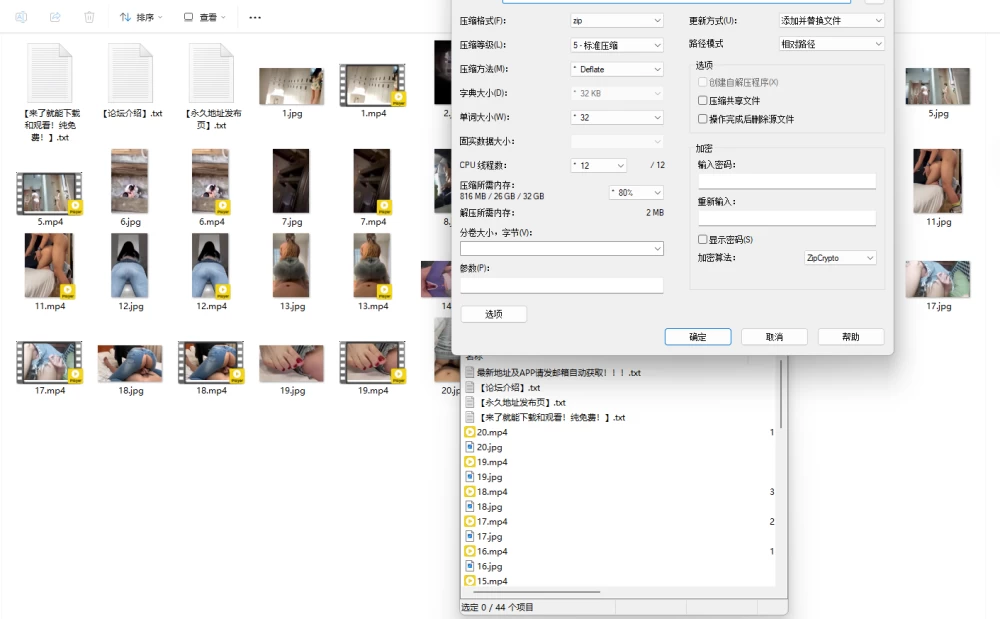Click the 13.jpg file label in Explorer
The height and width of the screenshot is (619, 1000).
tap(292, 306)
